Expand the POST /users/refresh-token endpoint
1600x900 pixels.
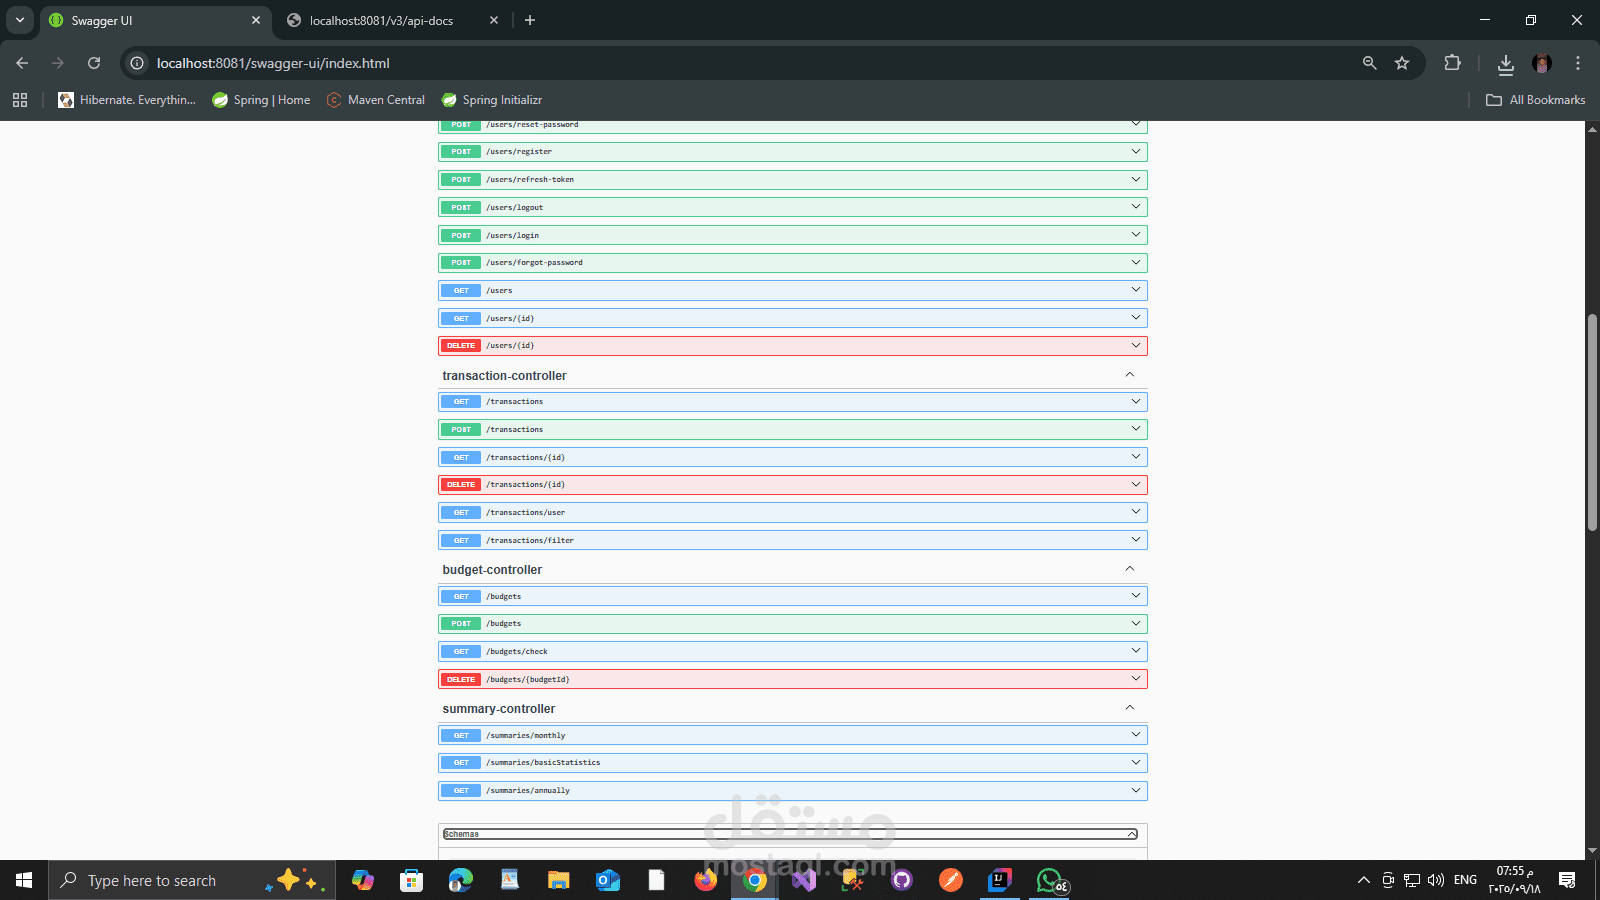(793, 180)
